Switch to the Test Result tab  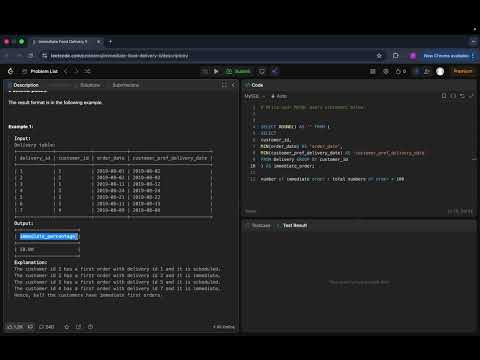click(292, 226)
